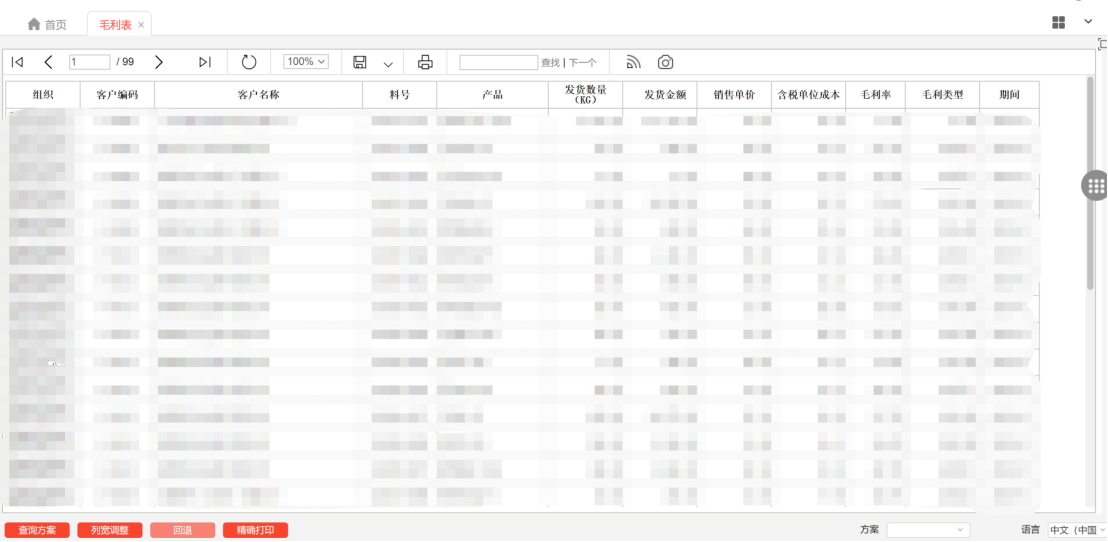Click the save/export disk icon
This screenshot has height=542, width=1108.
(360, 62)
